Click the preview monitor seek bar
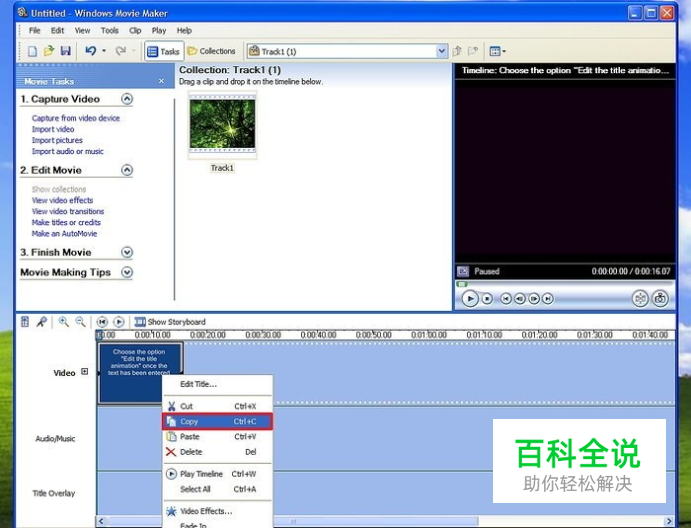This screenshot has width=691, height=528. [564, 284]
